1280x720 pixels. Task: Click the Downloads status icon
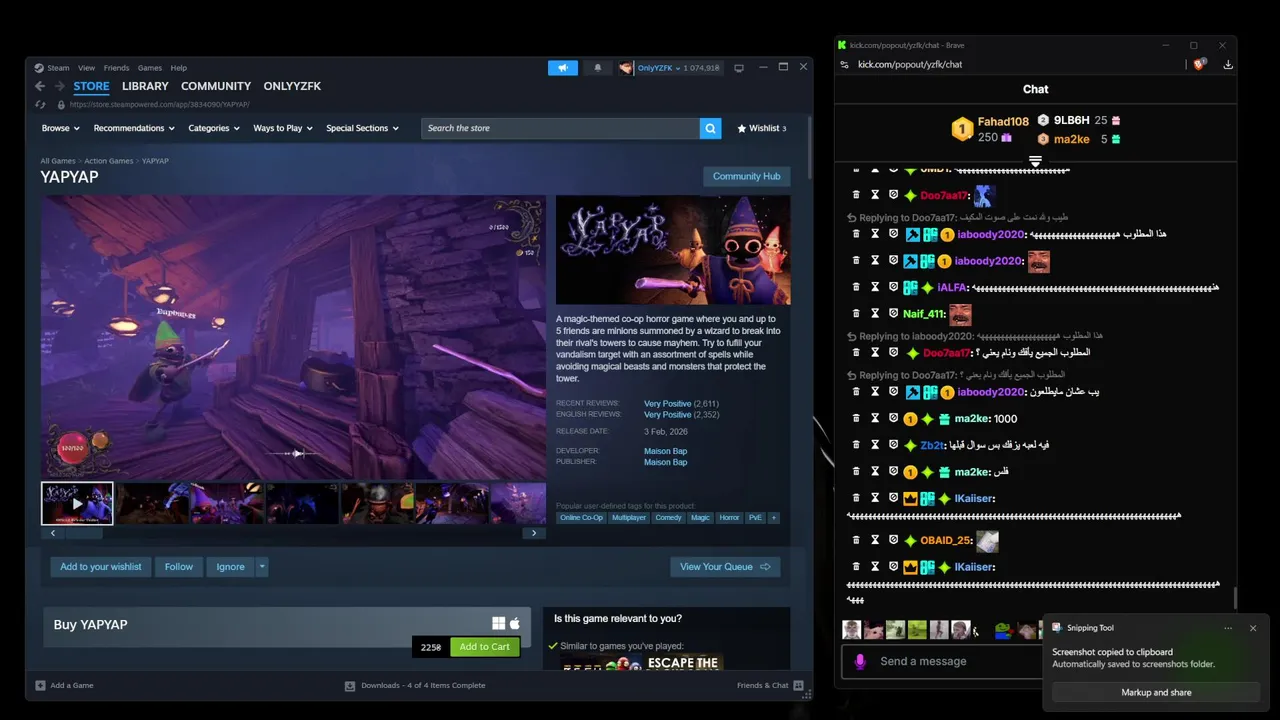coord(350,685)
